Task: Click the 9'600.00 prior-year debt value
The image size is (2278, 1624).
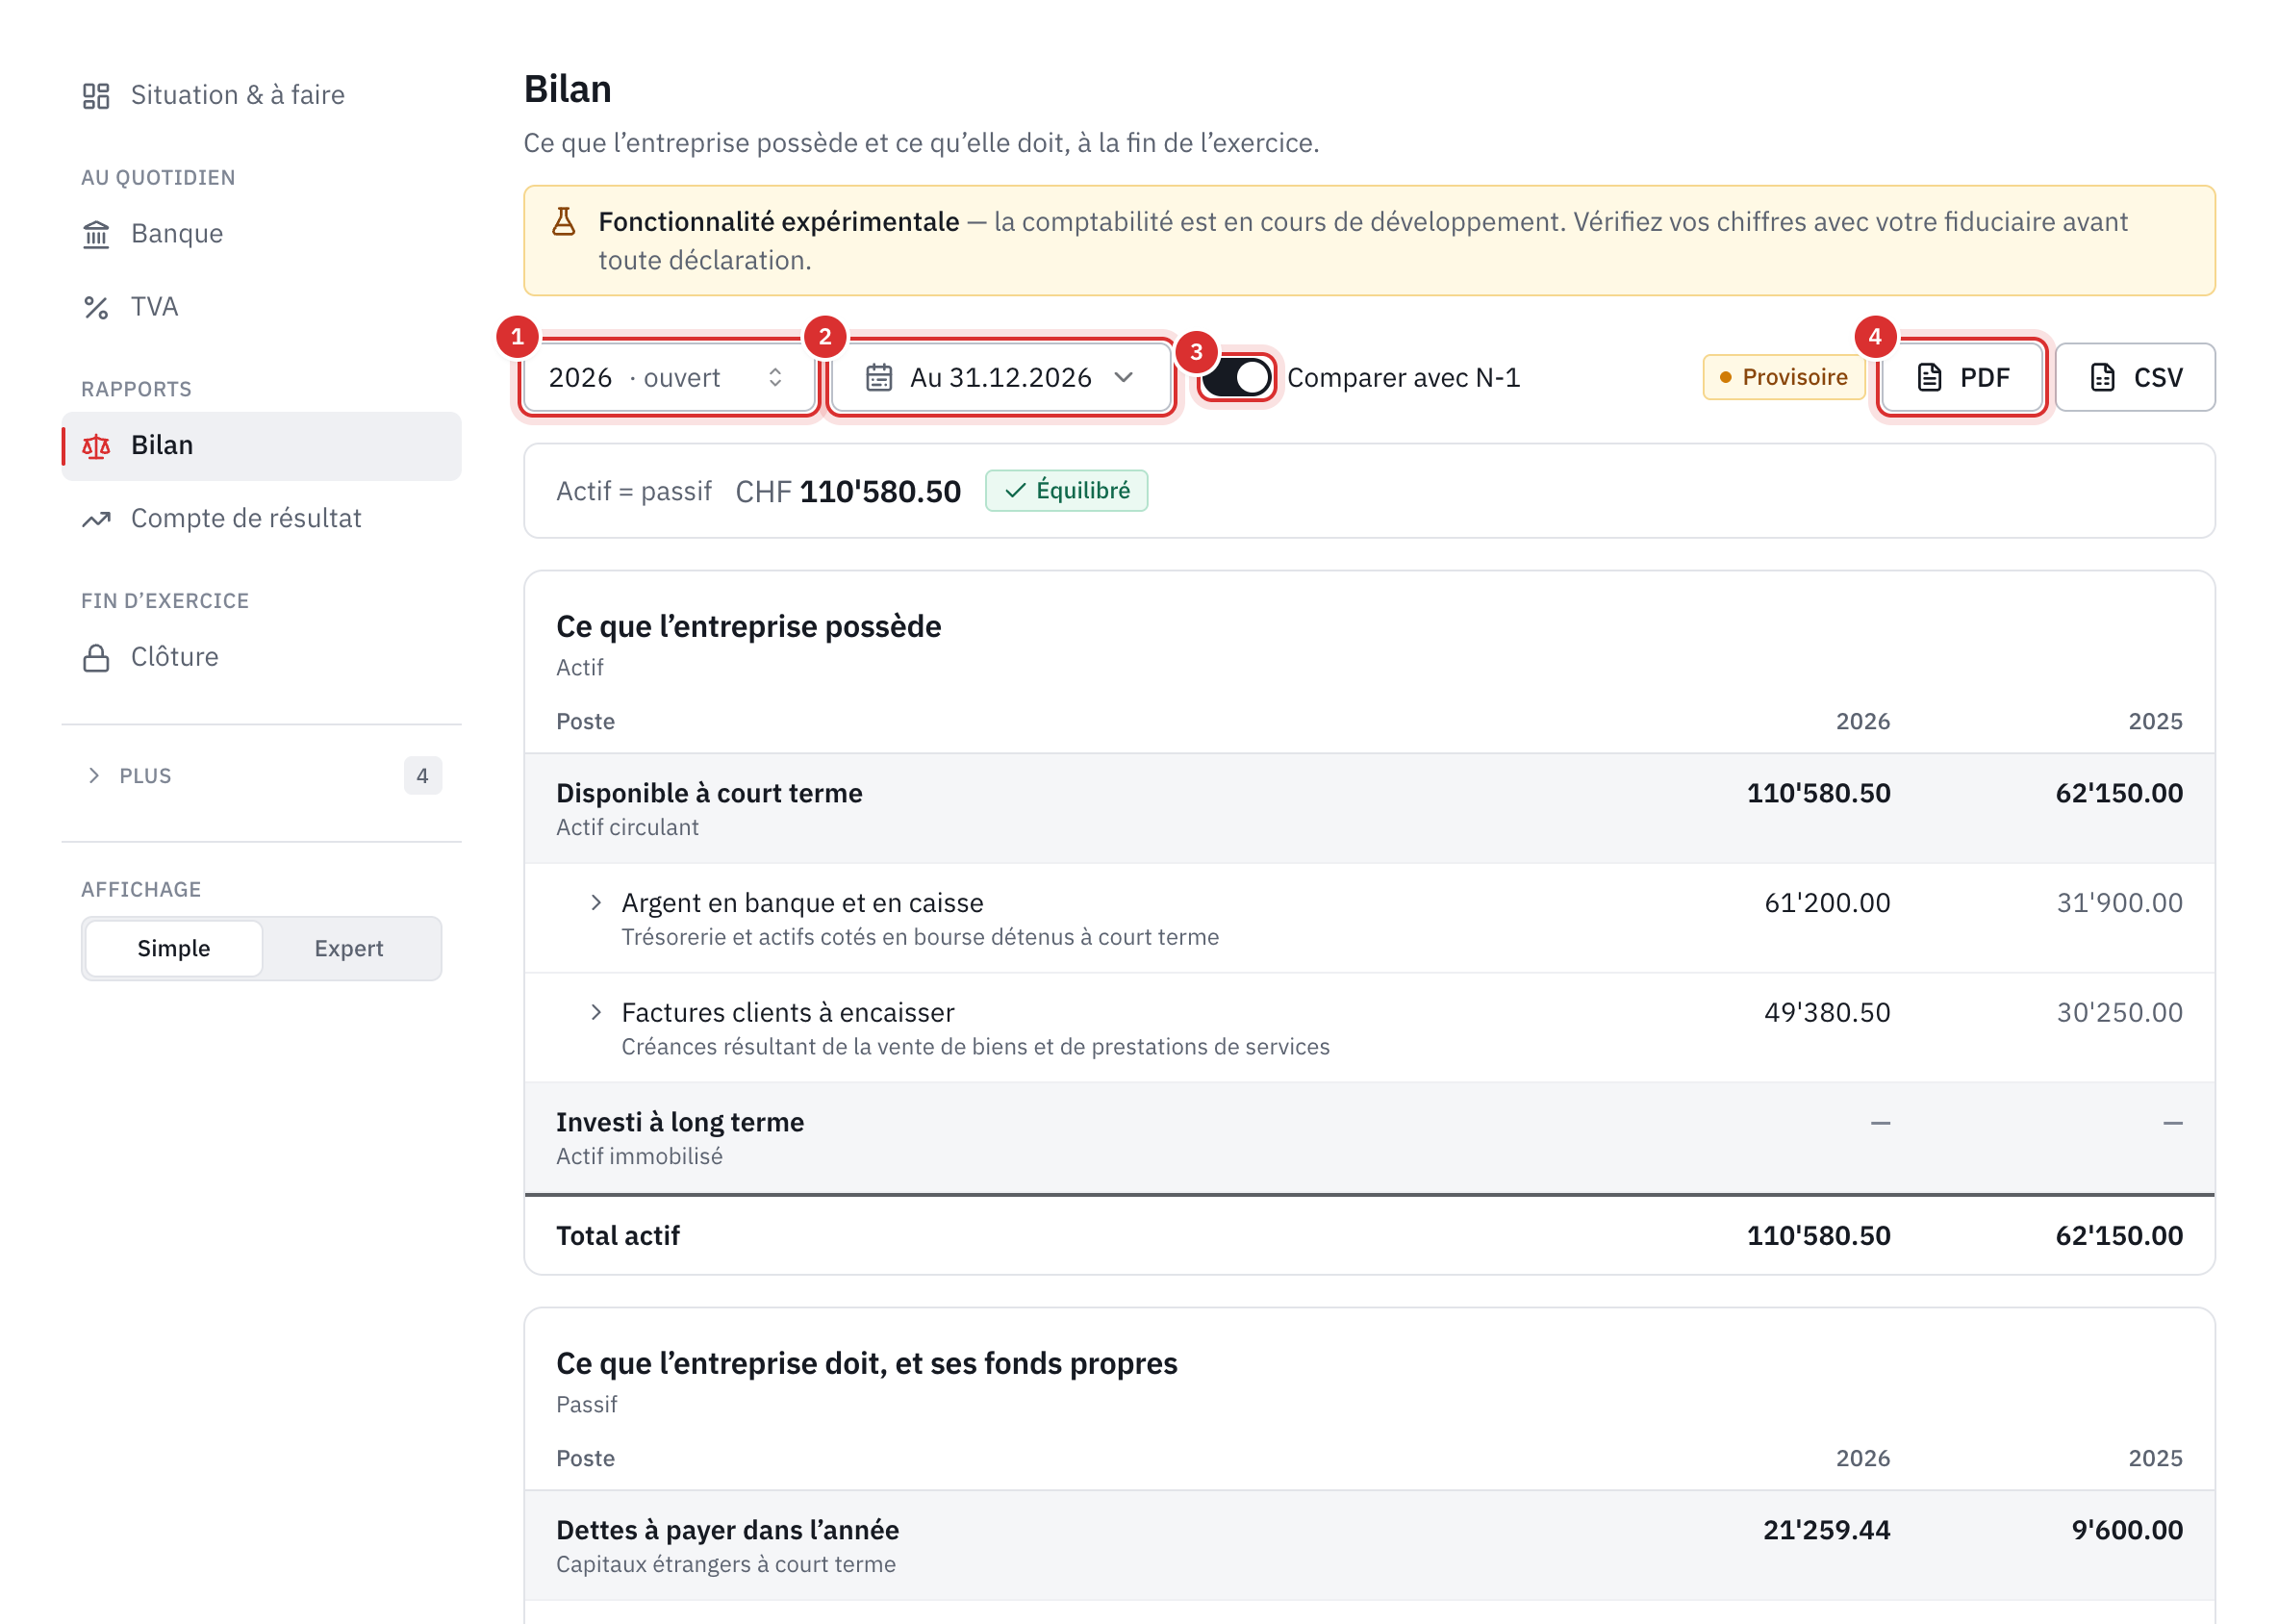Action: (2127, 1531)
